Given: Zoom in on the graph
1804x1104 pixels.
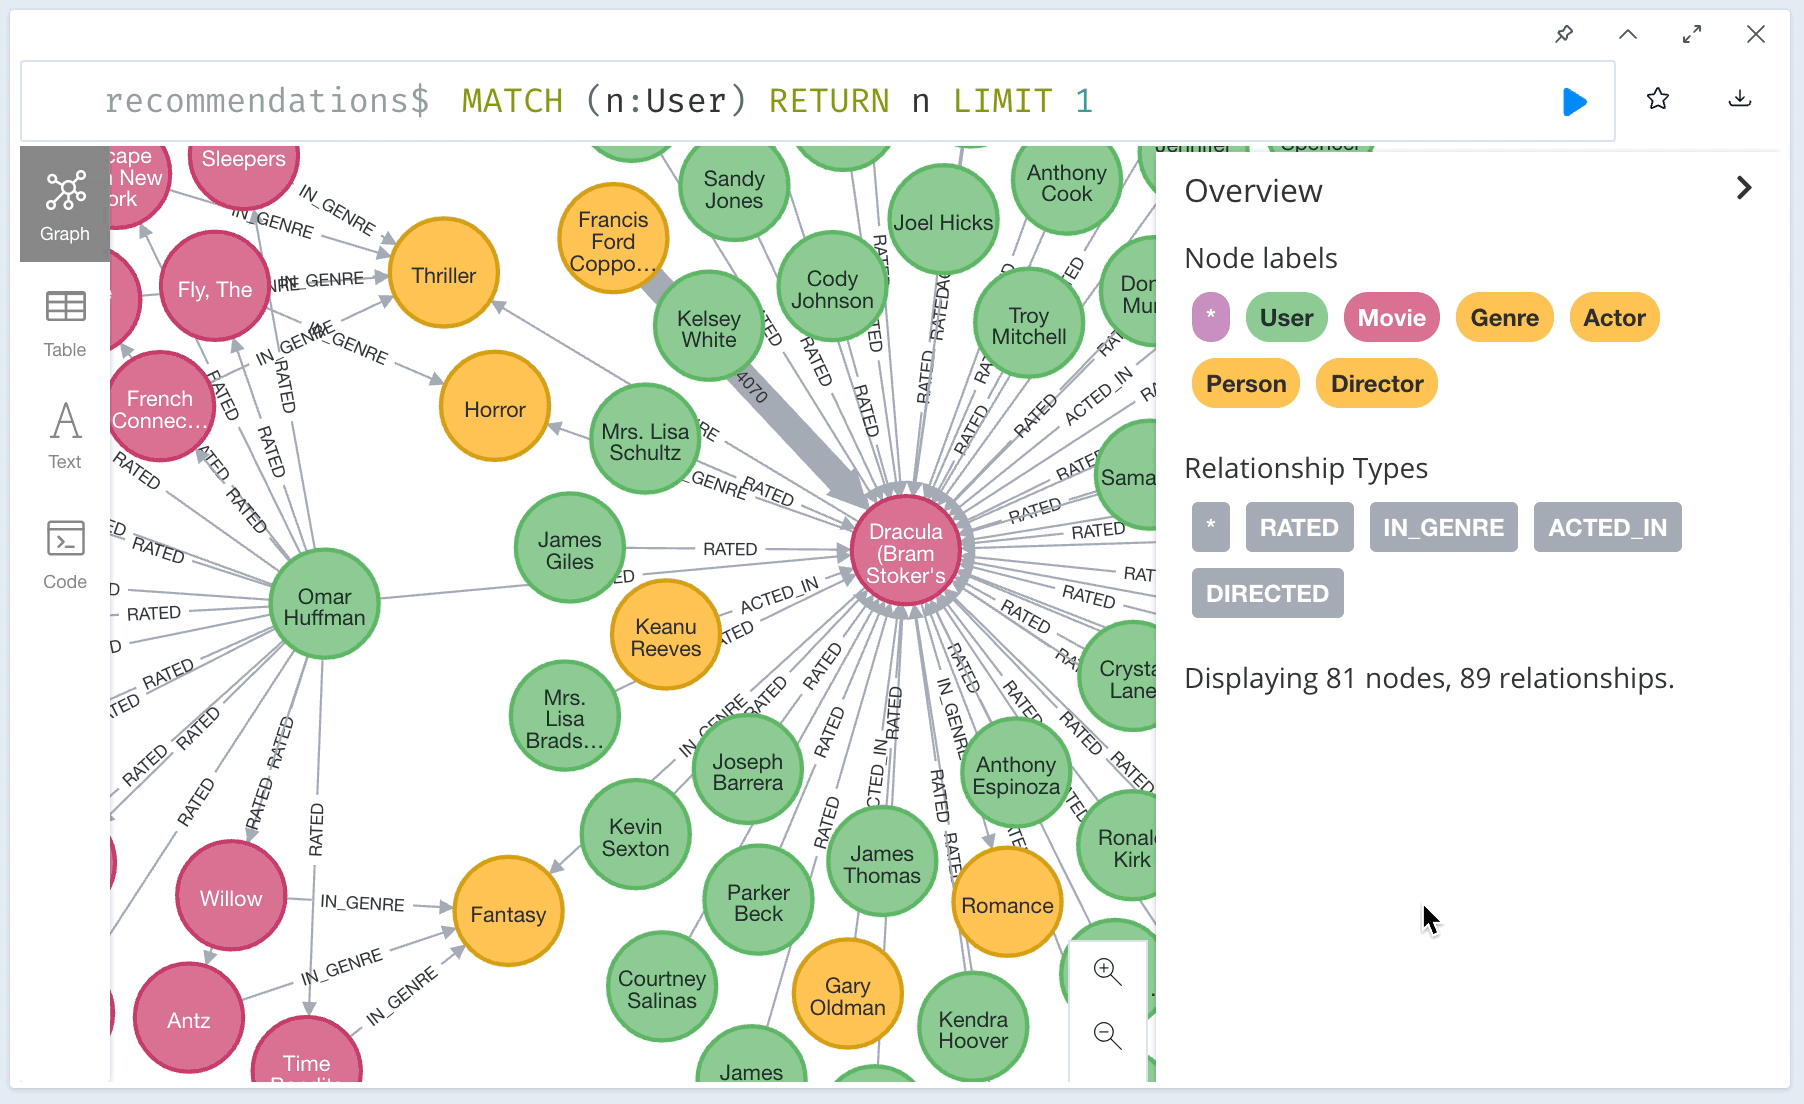Looking at the screenshot, I should click(1107, 972).
